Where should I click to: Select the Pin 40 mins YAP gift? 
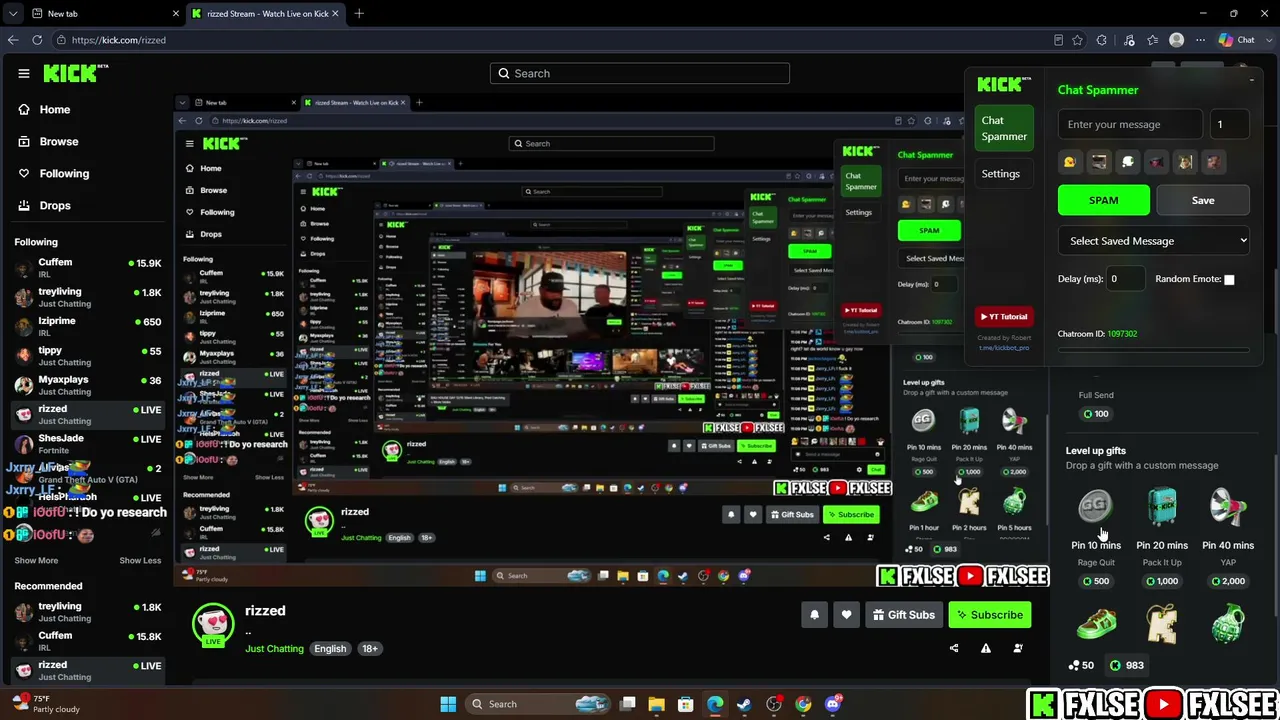[1228, 535]
